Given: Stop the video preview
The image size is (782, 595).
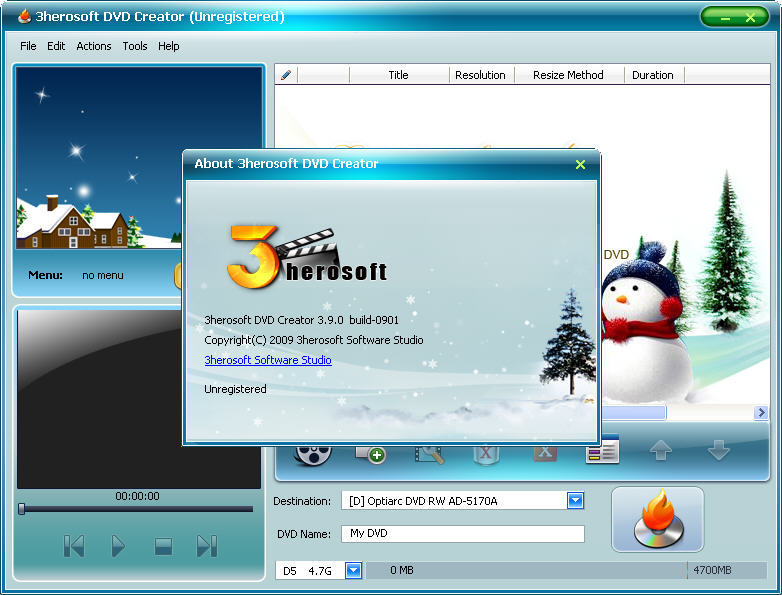Looking at the screenshot, I should 163,546.
